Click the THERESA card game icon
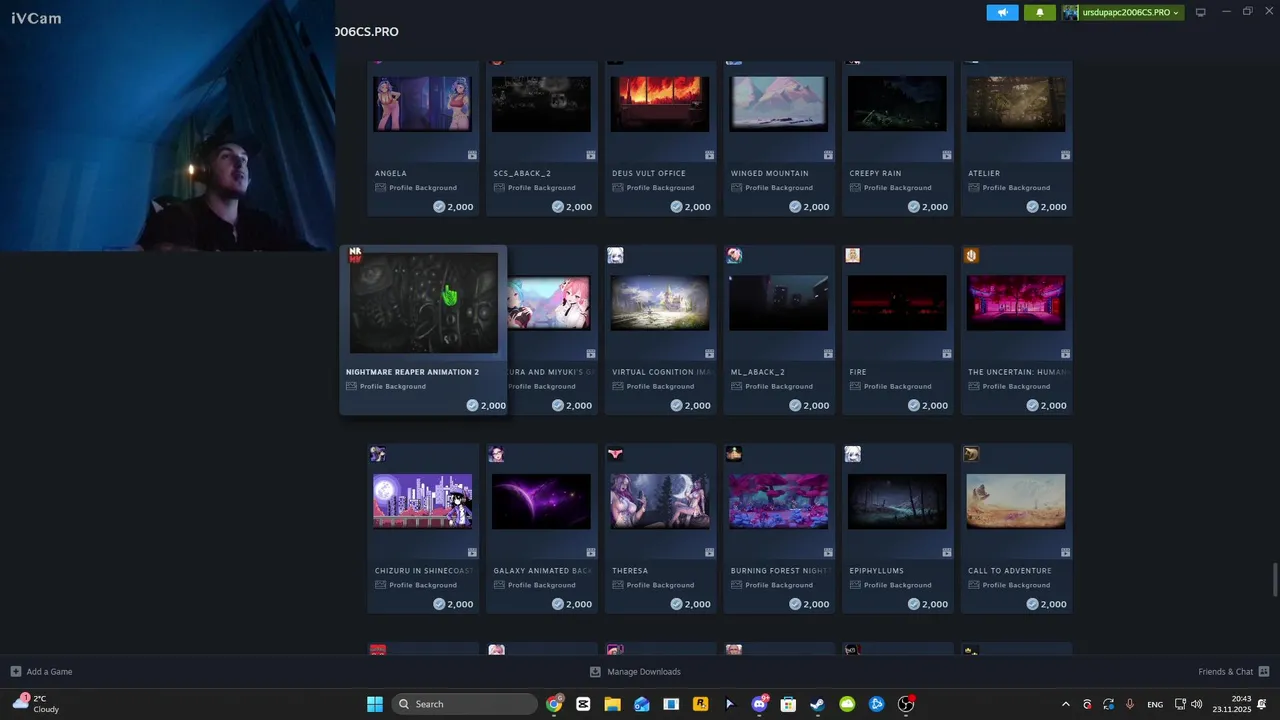Screen dimensions: 1280x720 pyautogui.click(x=615, y=454)
